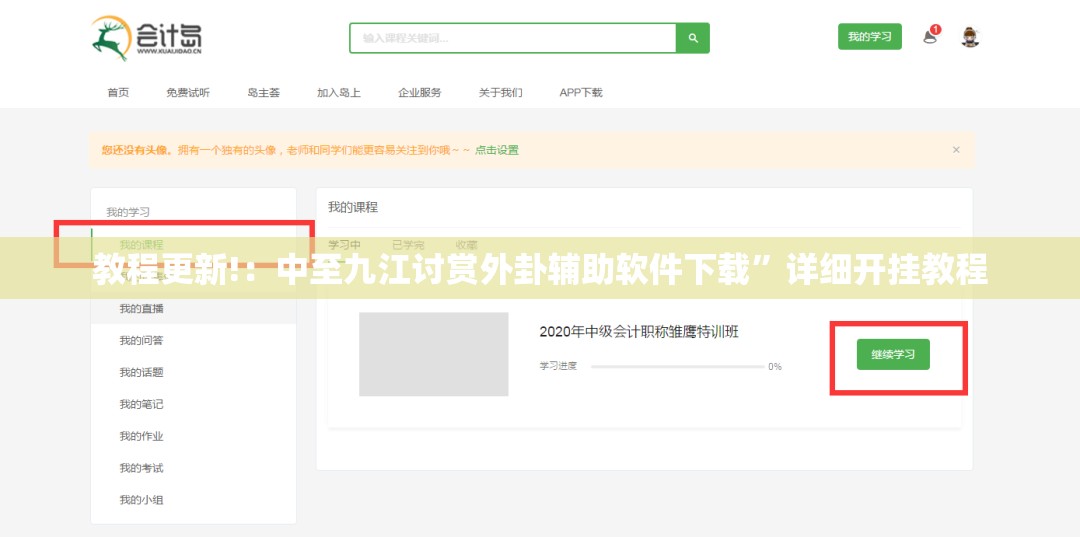Dismiss the avatar reminder banner
Image resolution: width=1080 pixels, height=537 pixels.
point(956,149)
